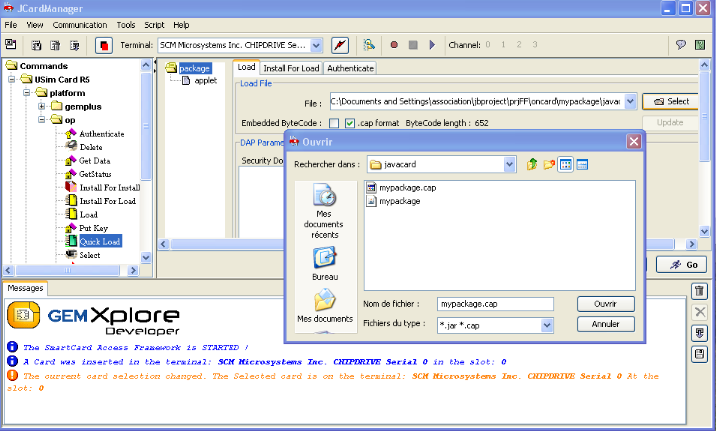Toggle the Embedded ByteCode checkbox
The height and width of the screenshot is (431, 716).
click(334, 123)
